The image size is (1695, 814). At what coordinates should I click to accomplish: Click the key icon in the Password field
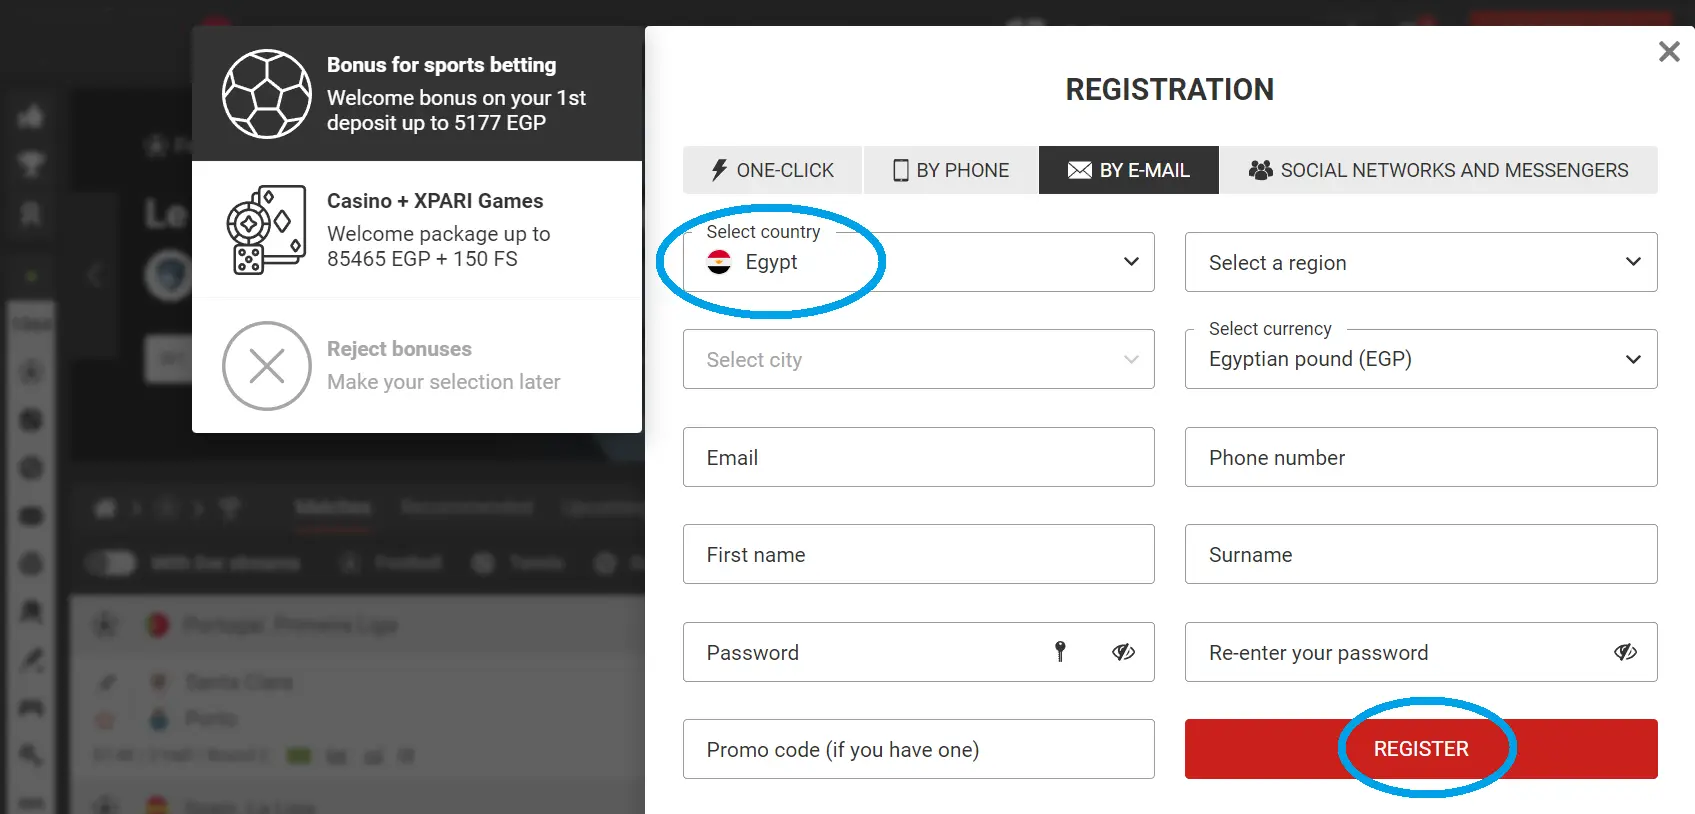pyautogui.click(x=1060, y=652)
